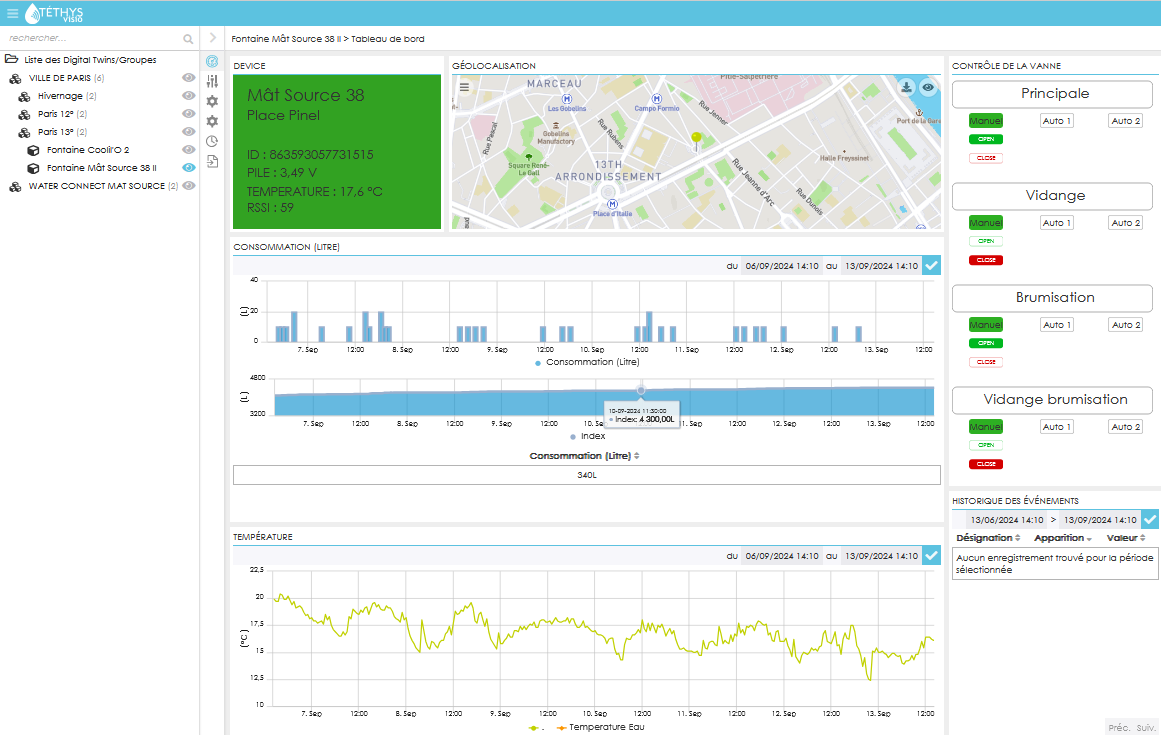Open the history clock icon in sidebar
This screenshot has height=735, width=1161.
[x=213, y=141]
